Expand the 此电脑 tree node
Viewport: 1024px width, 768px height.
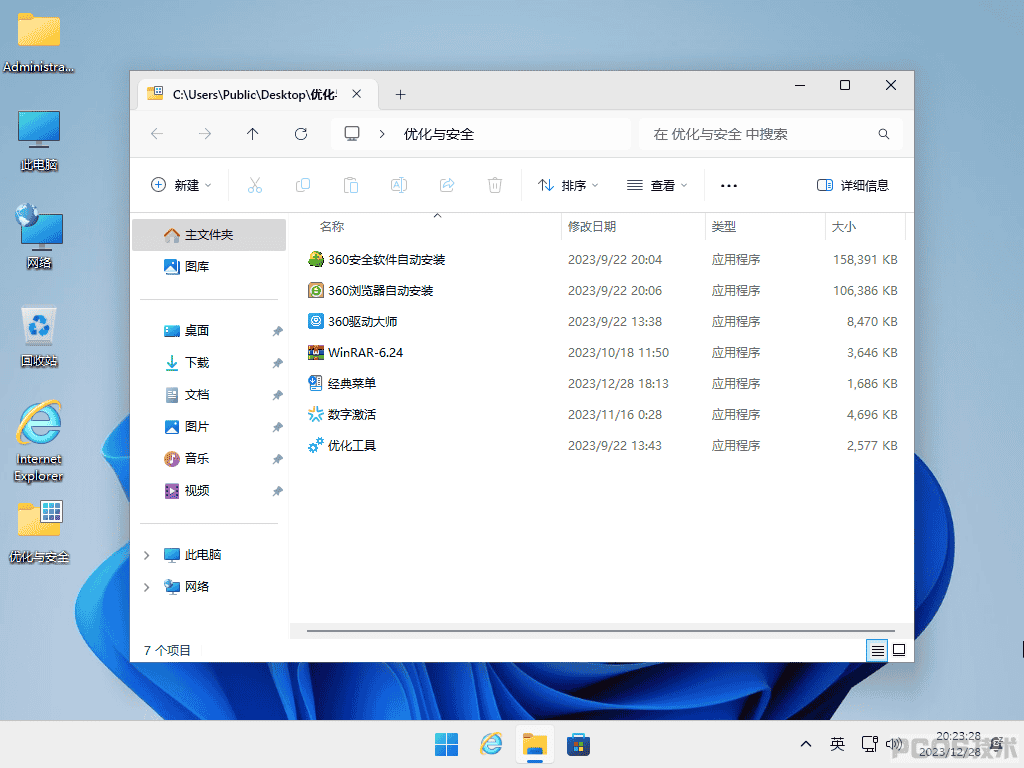(x=147, y=555)
